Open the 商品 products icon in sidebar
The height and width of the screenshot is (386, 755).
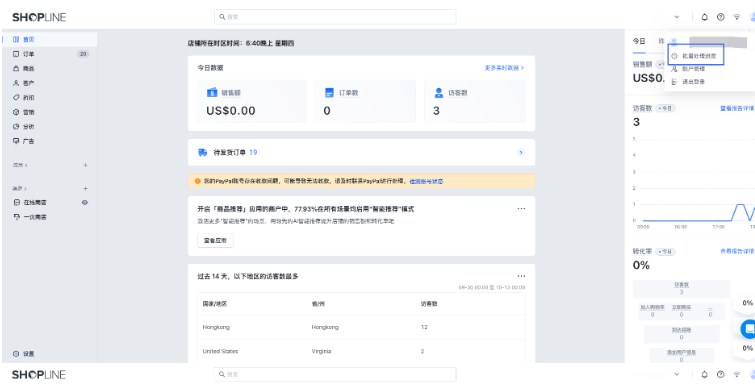coord(16,68)
